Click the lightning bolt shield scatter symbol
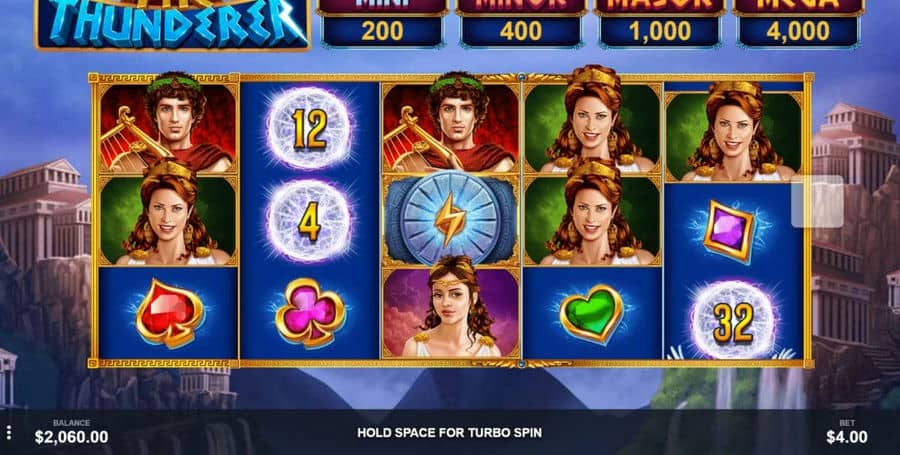Screen dimensions: 900x455 pos(450,220)
